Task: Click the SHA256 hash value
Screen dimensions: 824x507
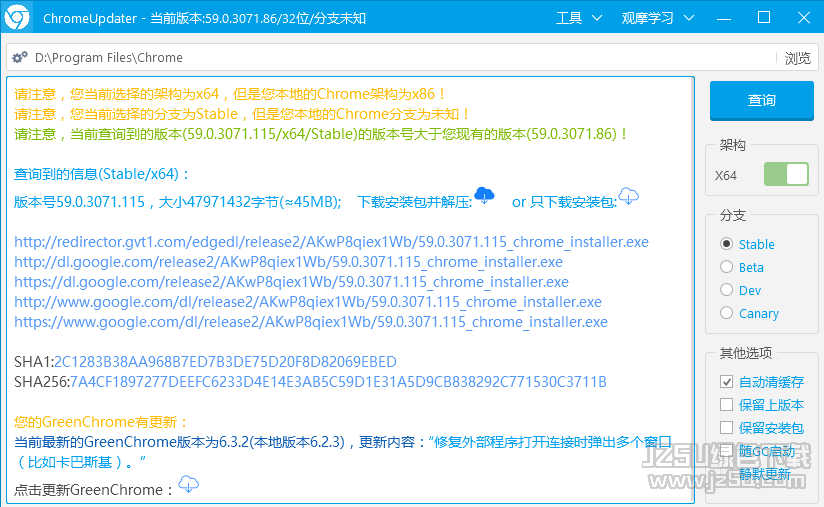Action: click(x=338, y=381)
